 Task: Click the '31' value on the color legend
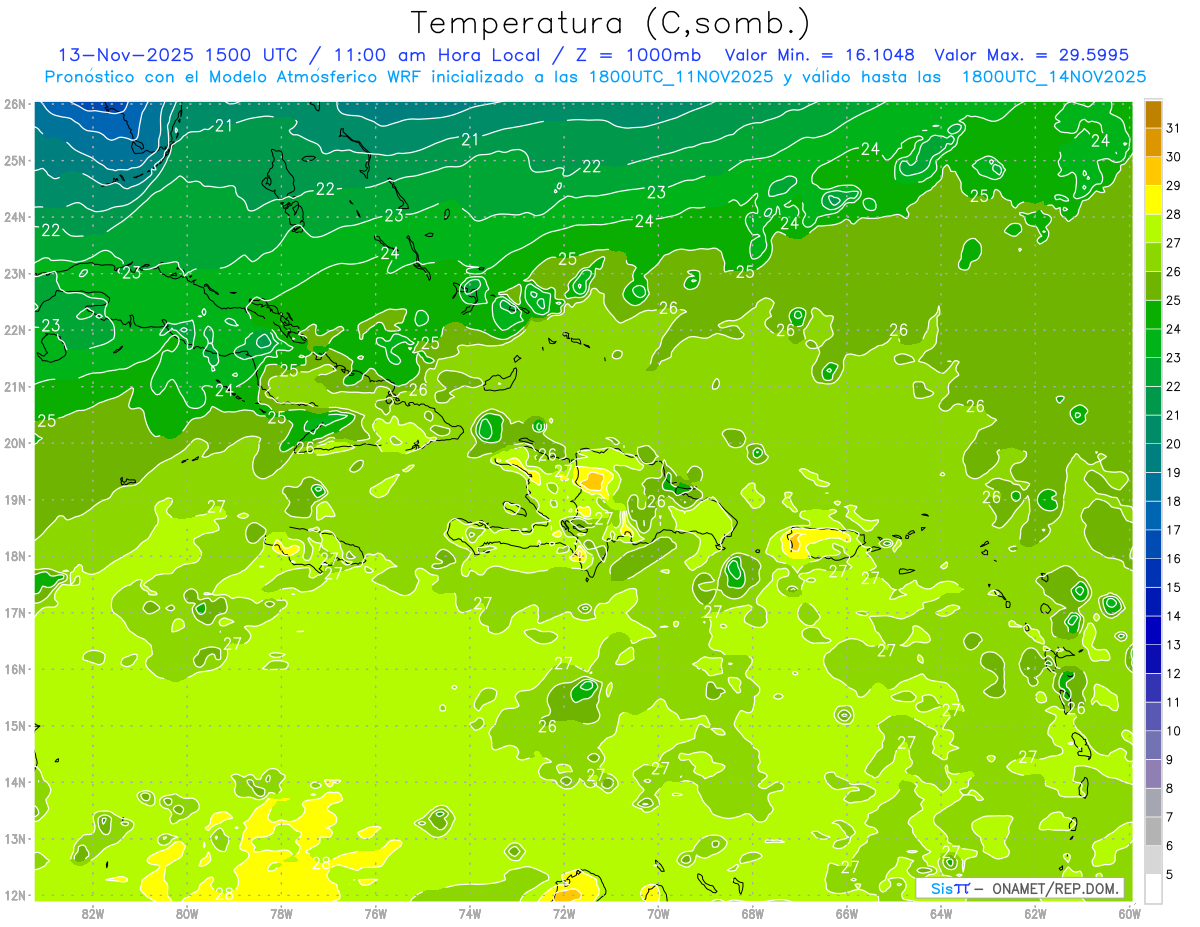(x=1174, y=128)
